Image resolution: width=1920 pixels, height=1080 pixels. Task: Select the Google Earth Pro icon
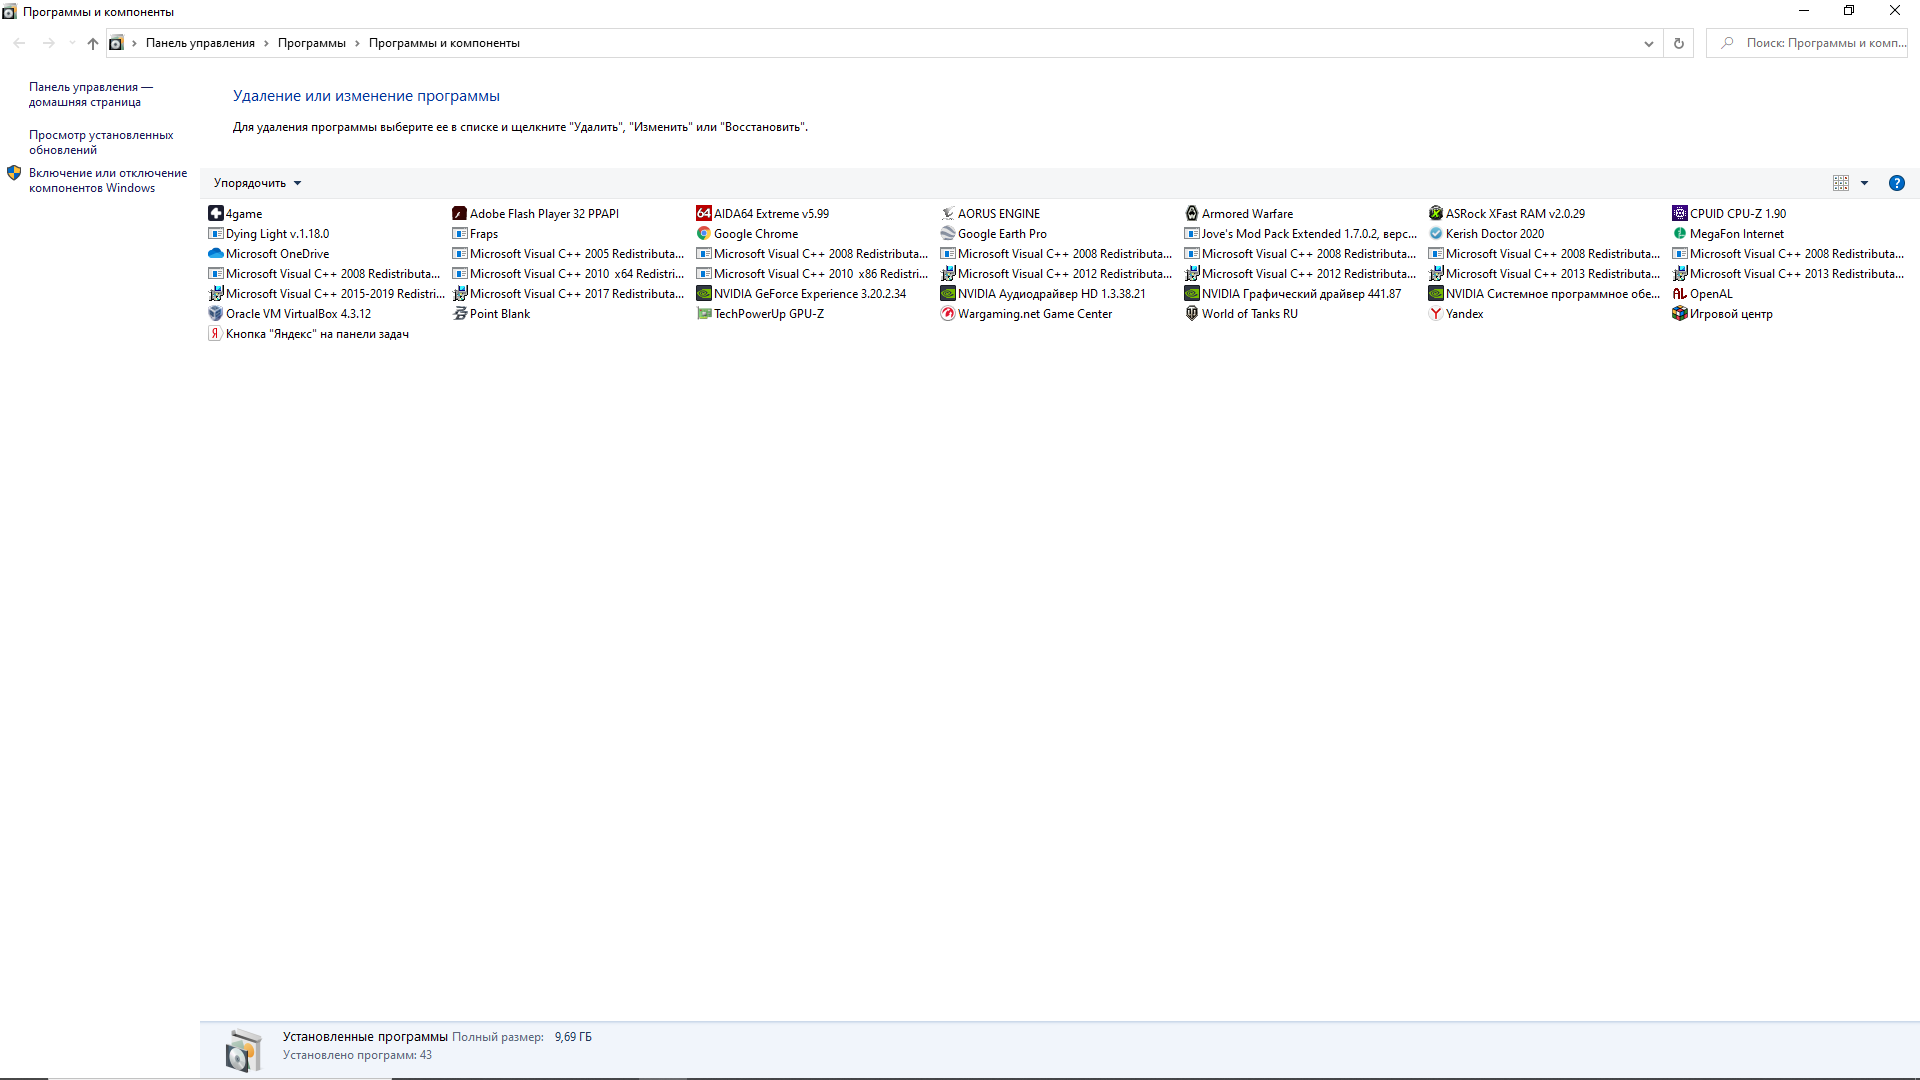click(x=947, y=233)
